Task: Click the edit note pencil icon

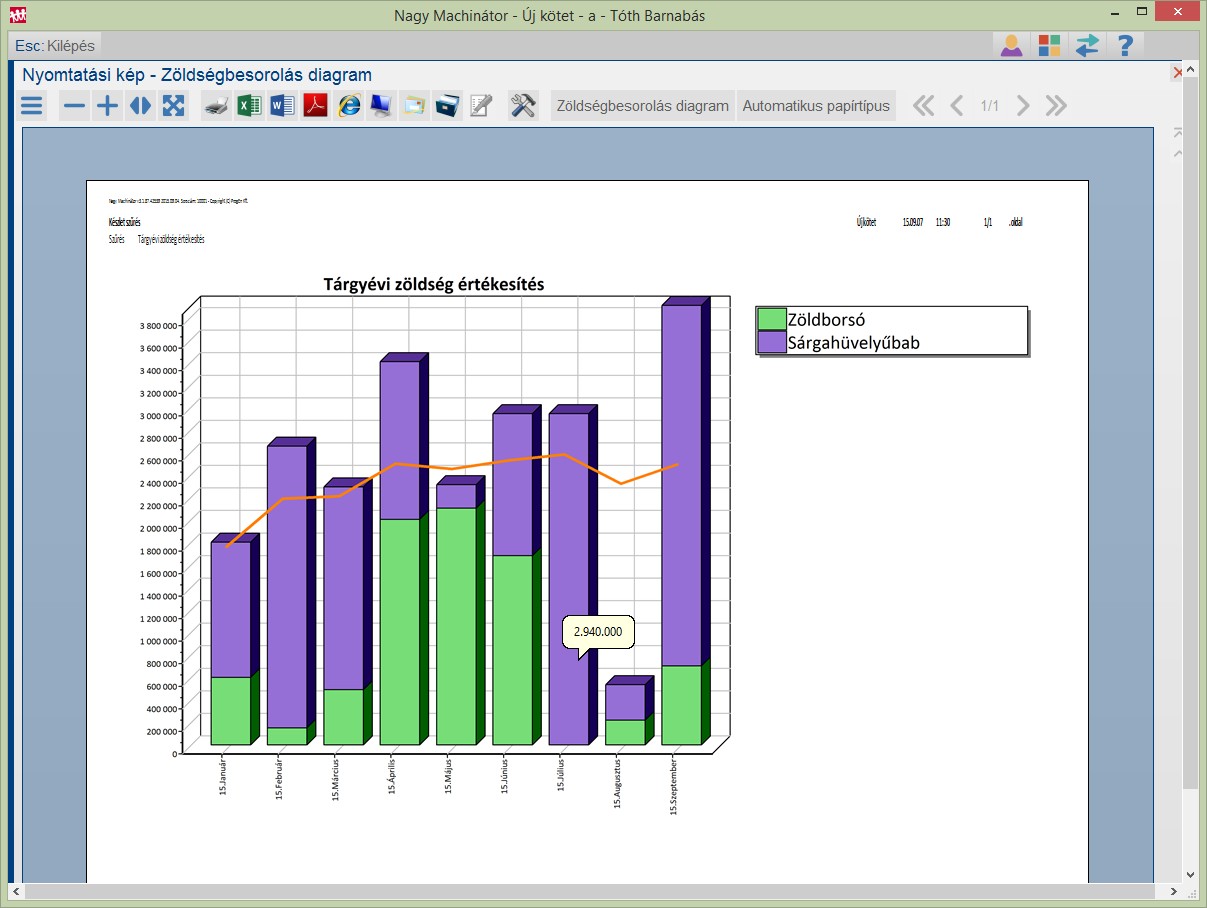Action: 481,106
